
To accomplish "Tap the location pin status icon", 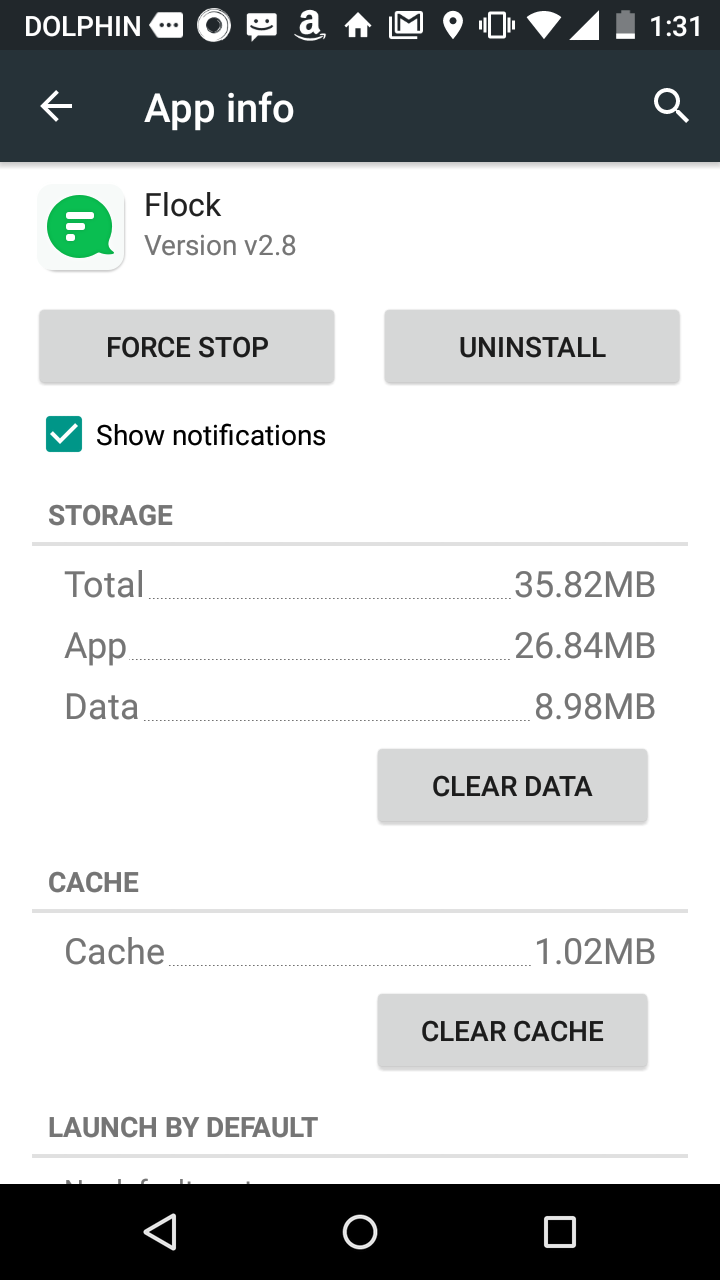I will [452, 25].
